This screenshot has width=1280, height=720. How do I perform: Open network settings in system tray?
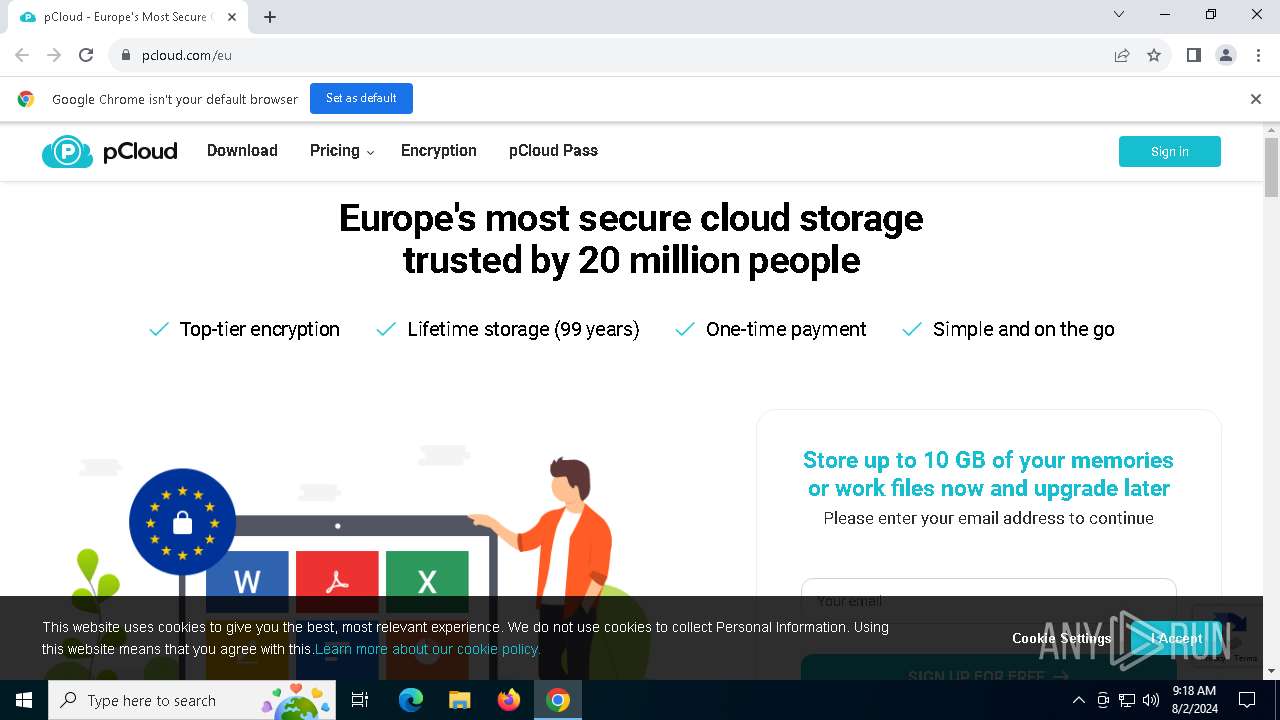tap(1127, 700)
